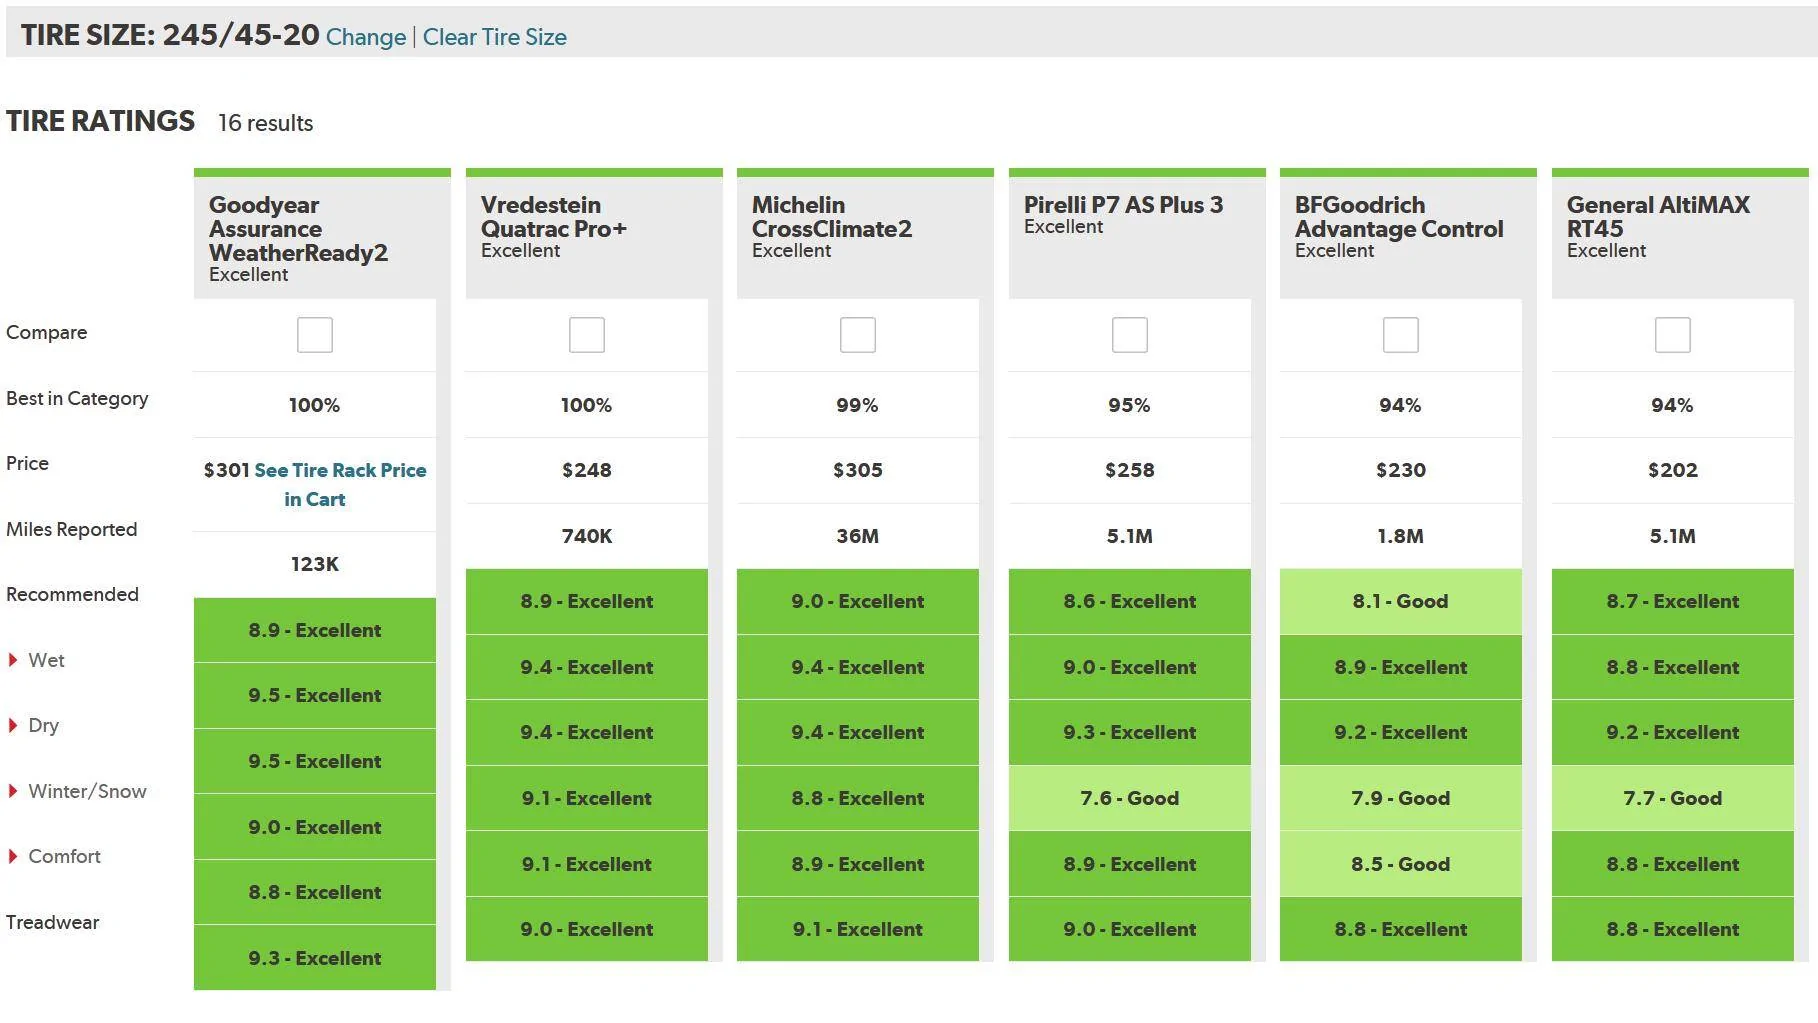Click Michelin's 9.0 - Excellent rating cell
Screen dimensions: 1818x1023
[x=857, y=601]
